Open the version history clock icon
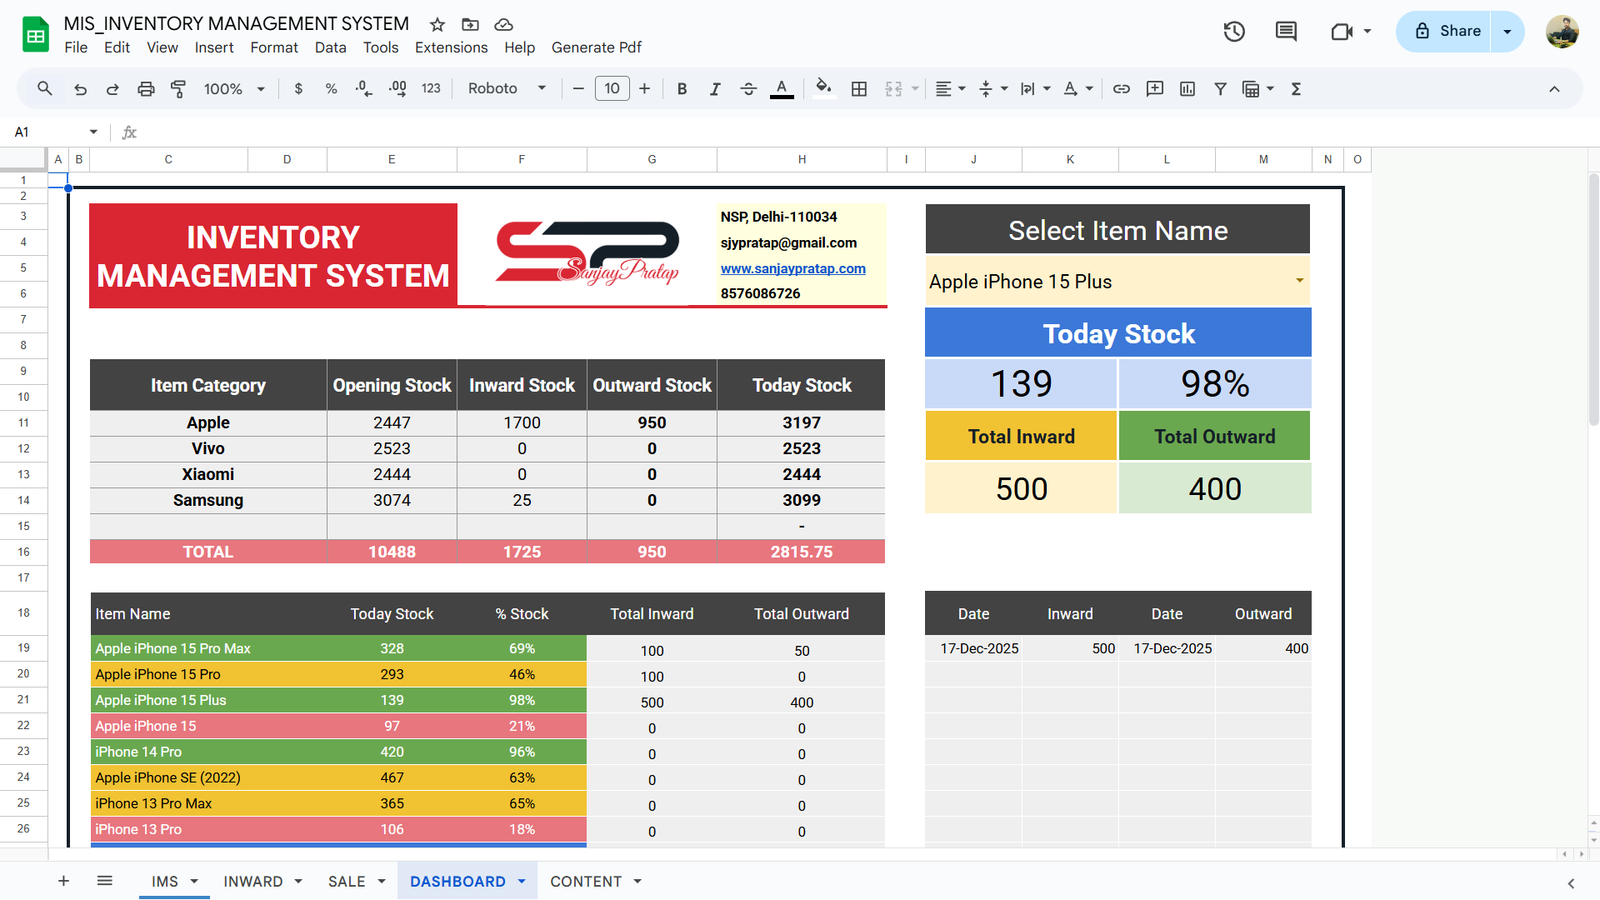This screenshot has height=900, width=1600. click(1234, 31)
